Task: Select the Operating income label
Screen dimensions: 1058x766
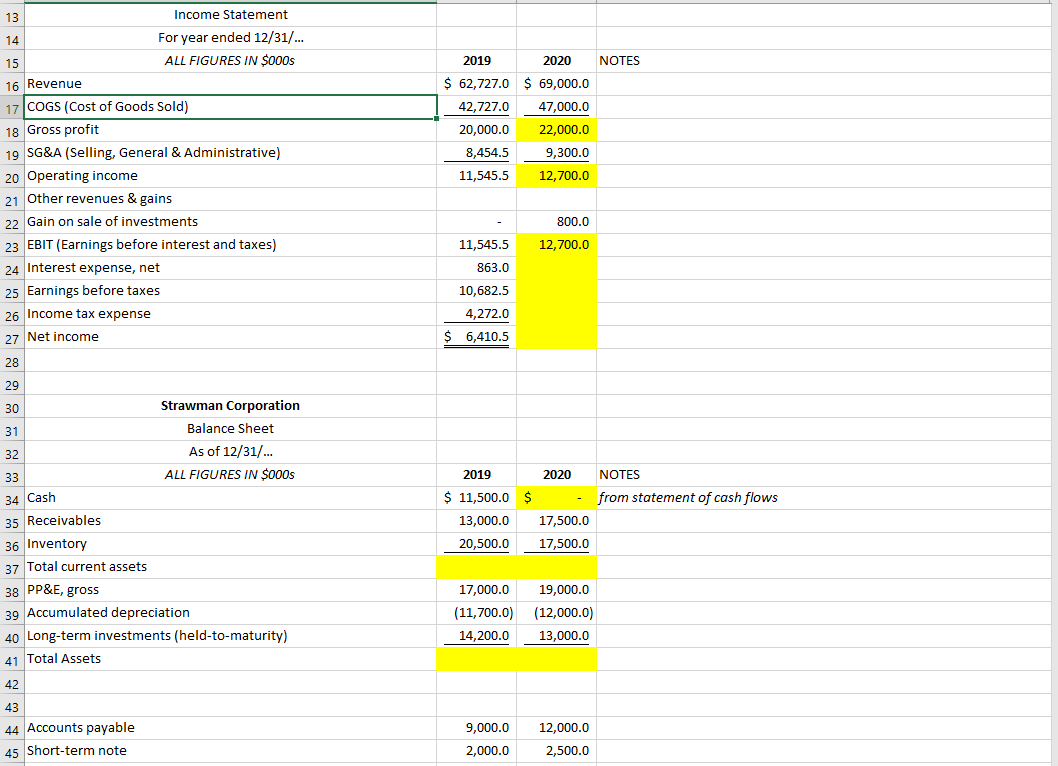Action: (x=82, y=175)
